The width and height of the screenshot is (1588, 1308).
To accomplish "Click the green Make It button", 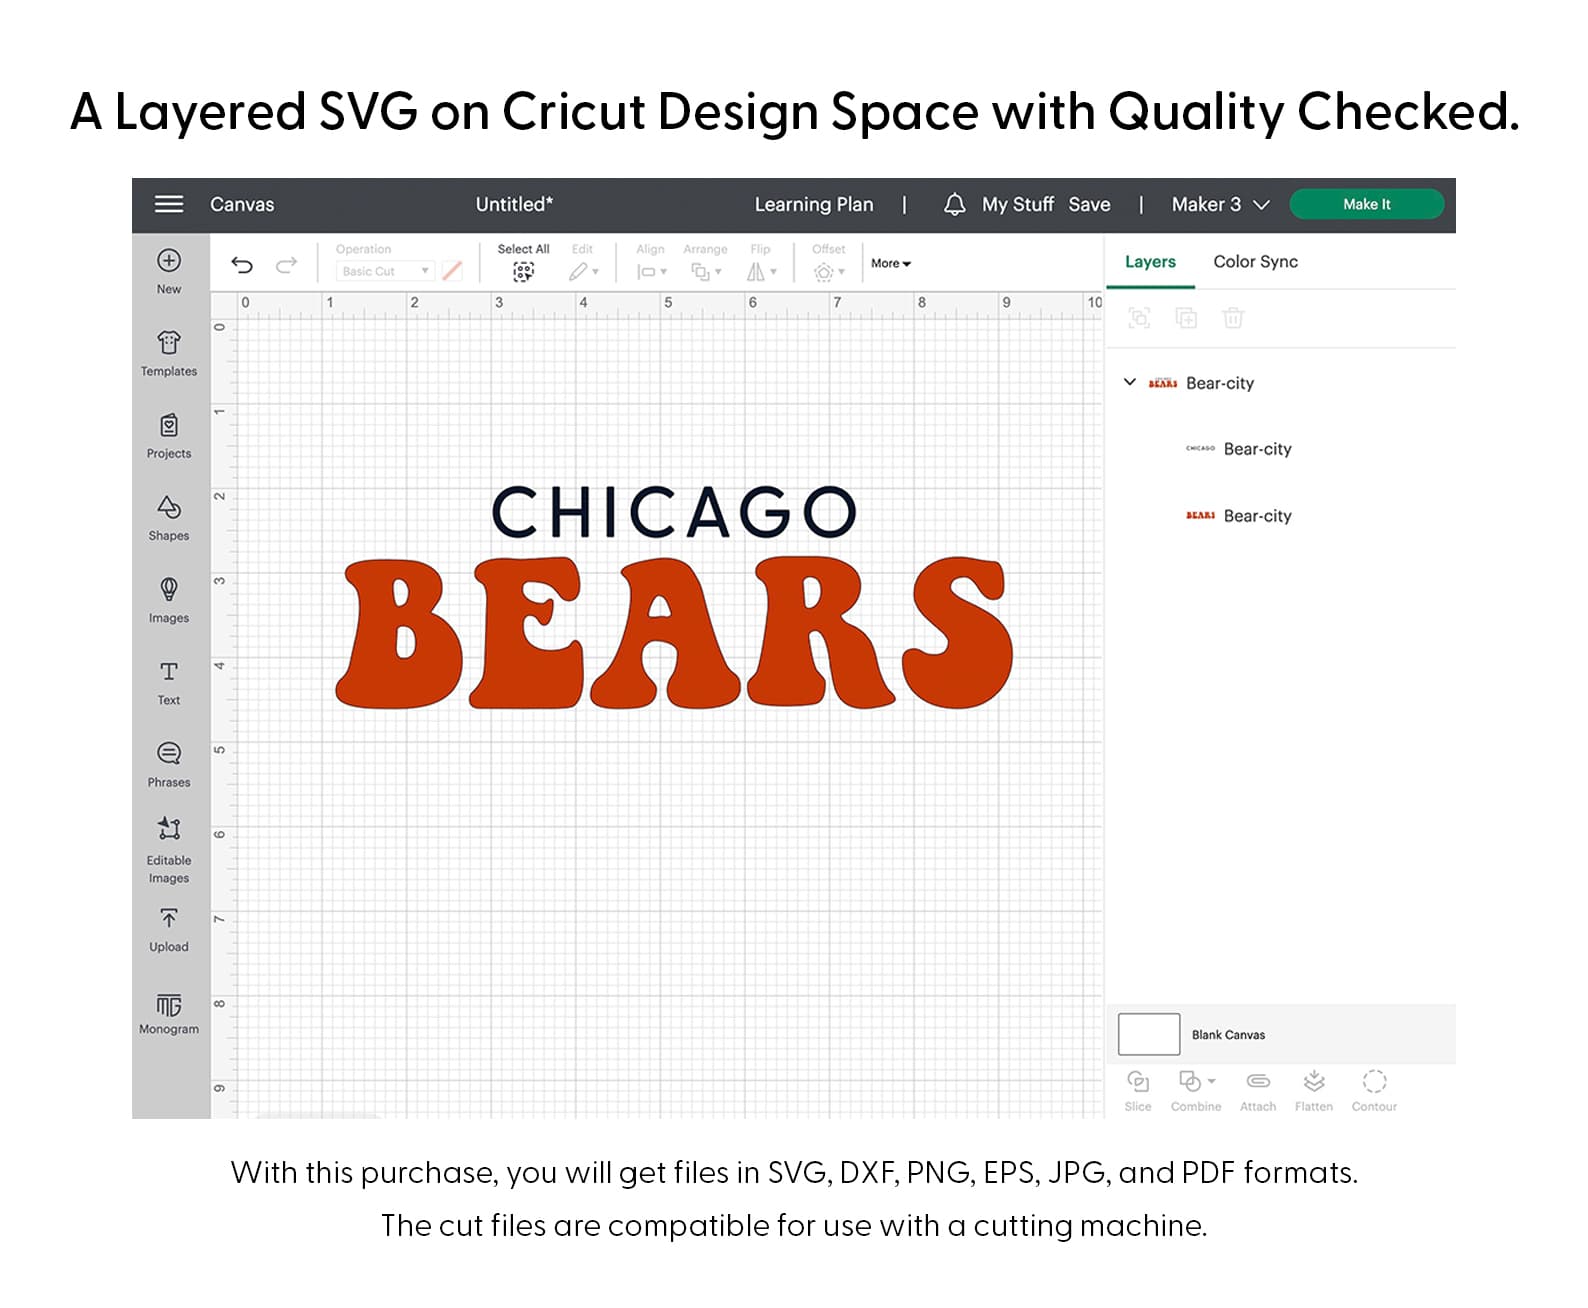I will pyautogui.click(x=1366, y=204).
